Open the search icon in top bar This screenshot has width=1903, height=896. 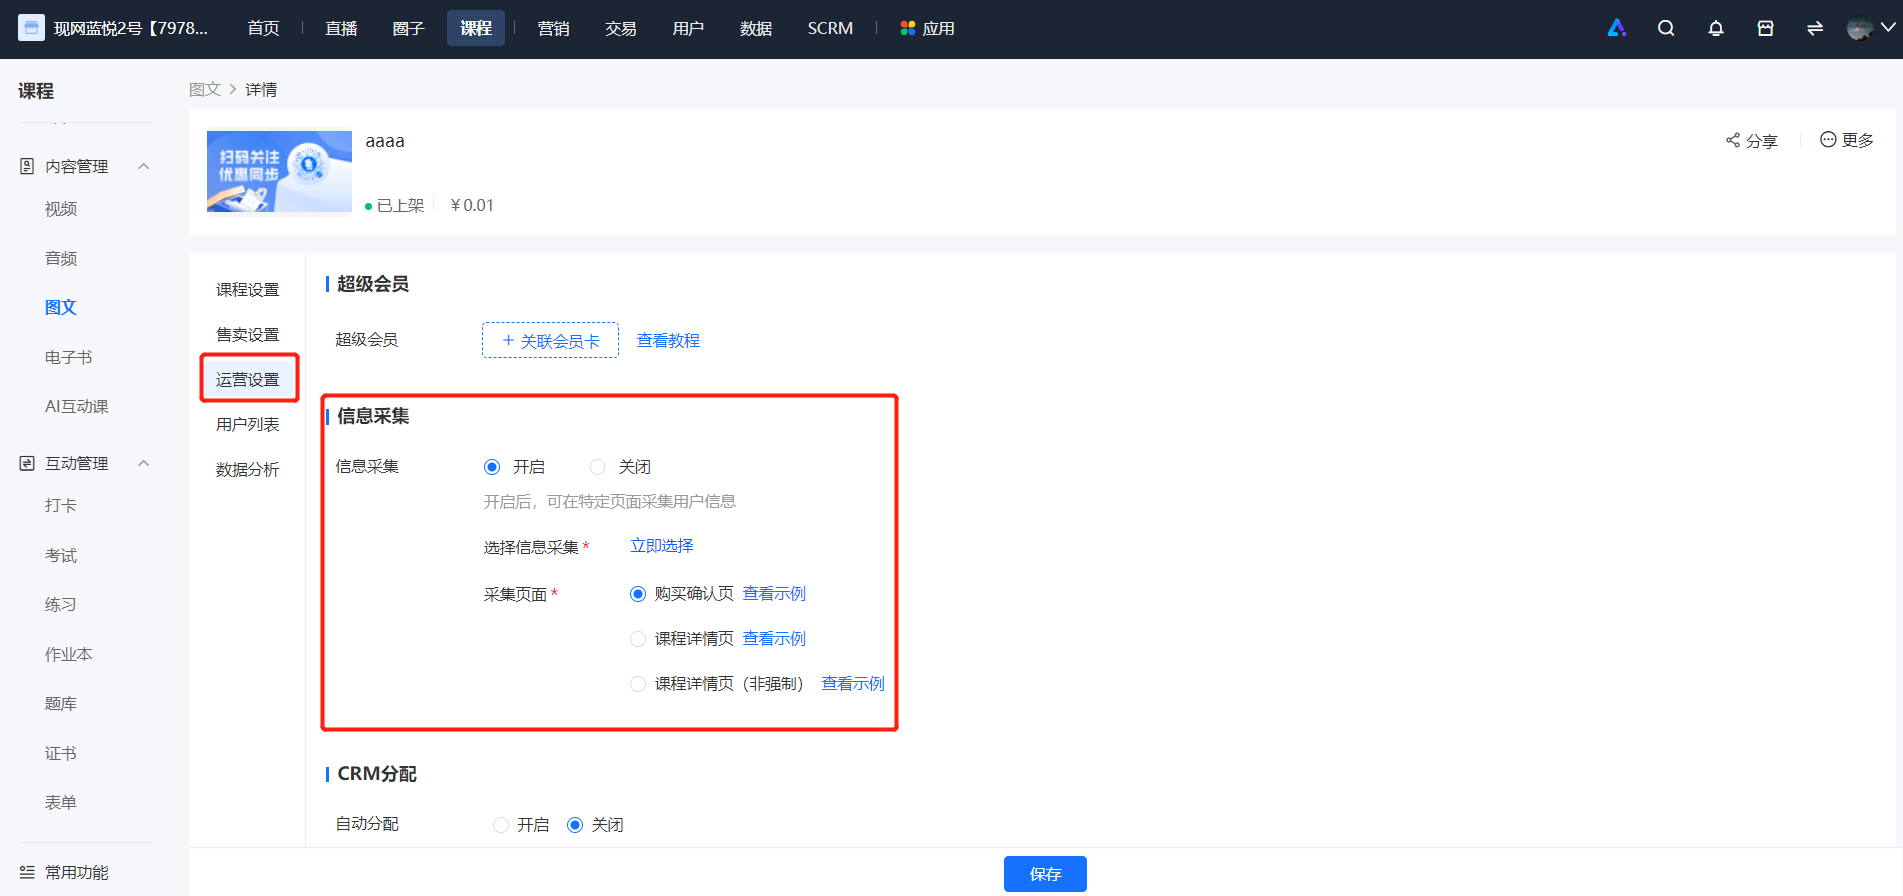click(x=1666, y=28)
